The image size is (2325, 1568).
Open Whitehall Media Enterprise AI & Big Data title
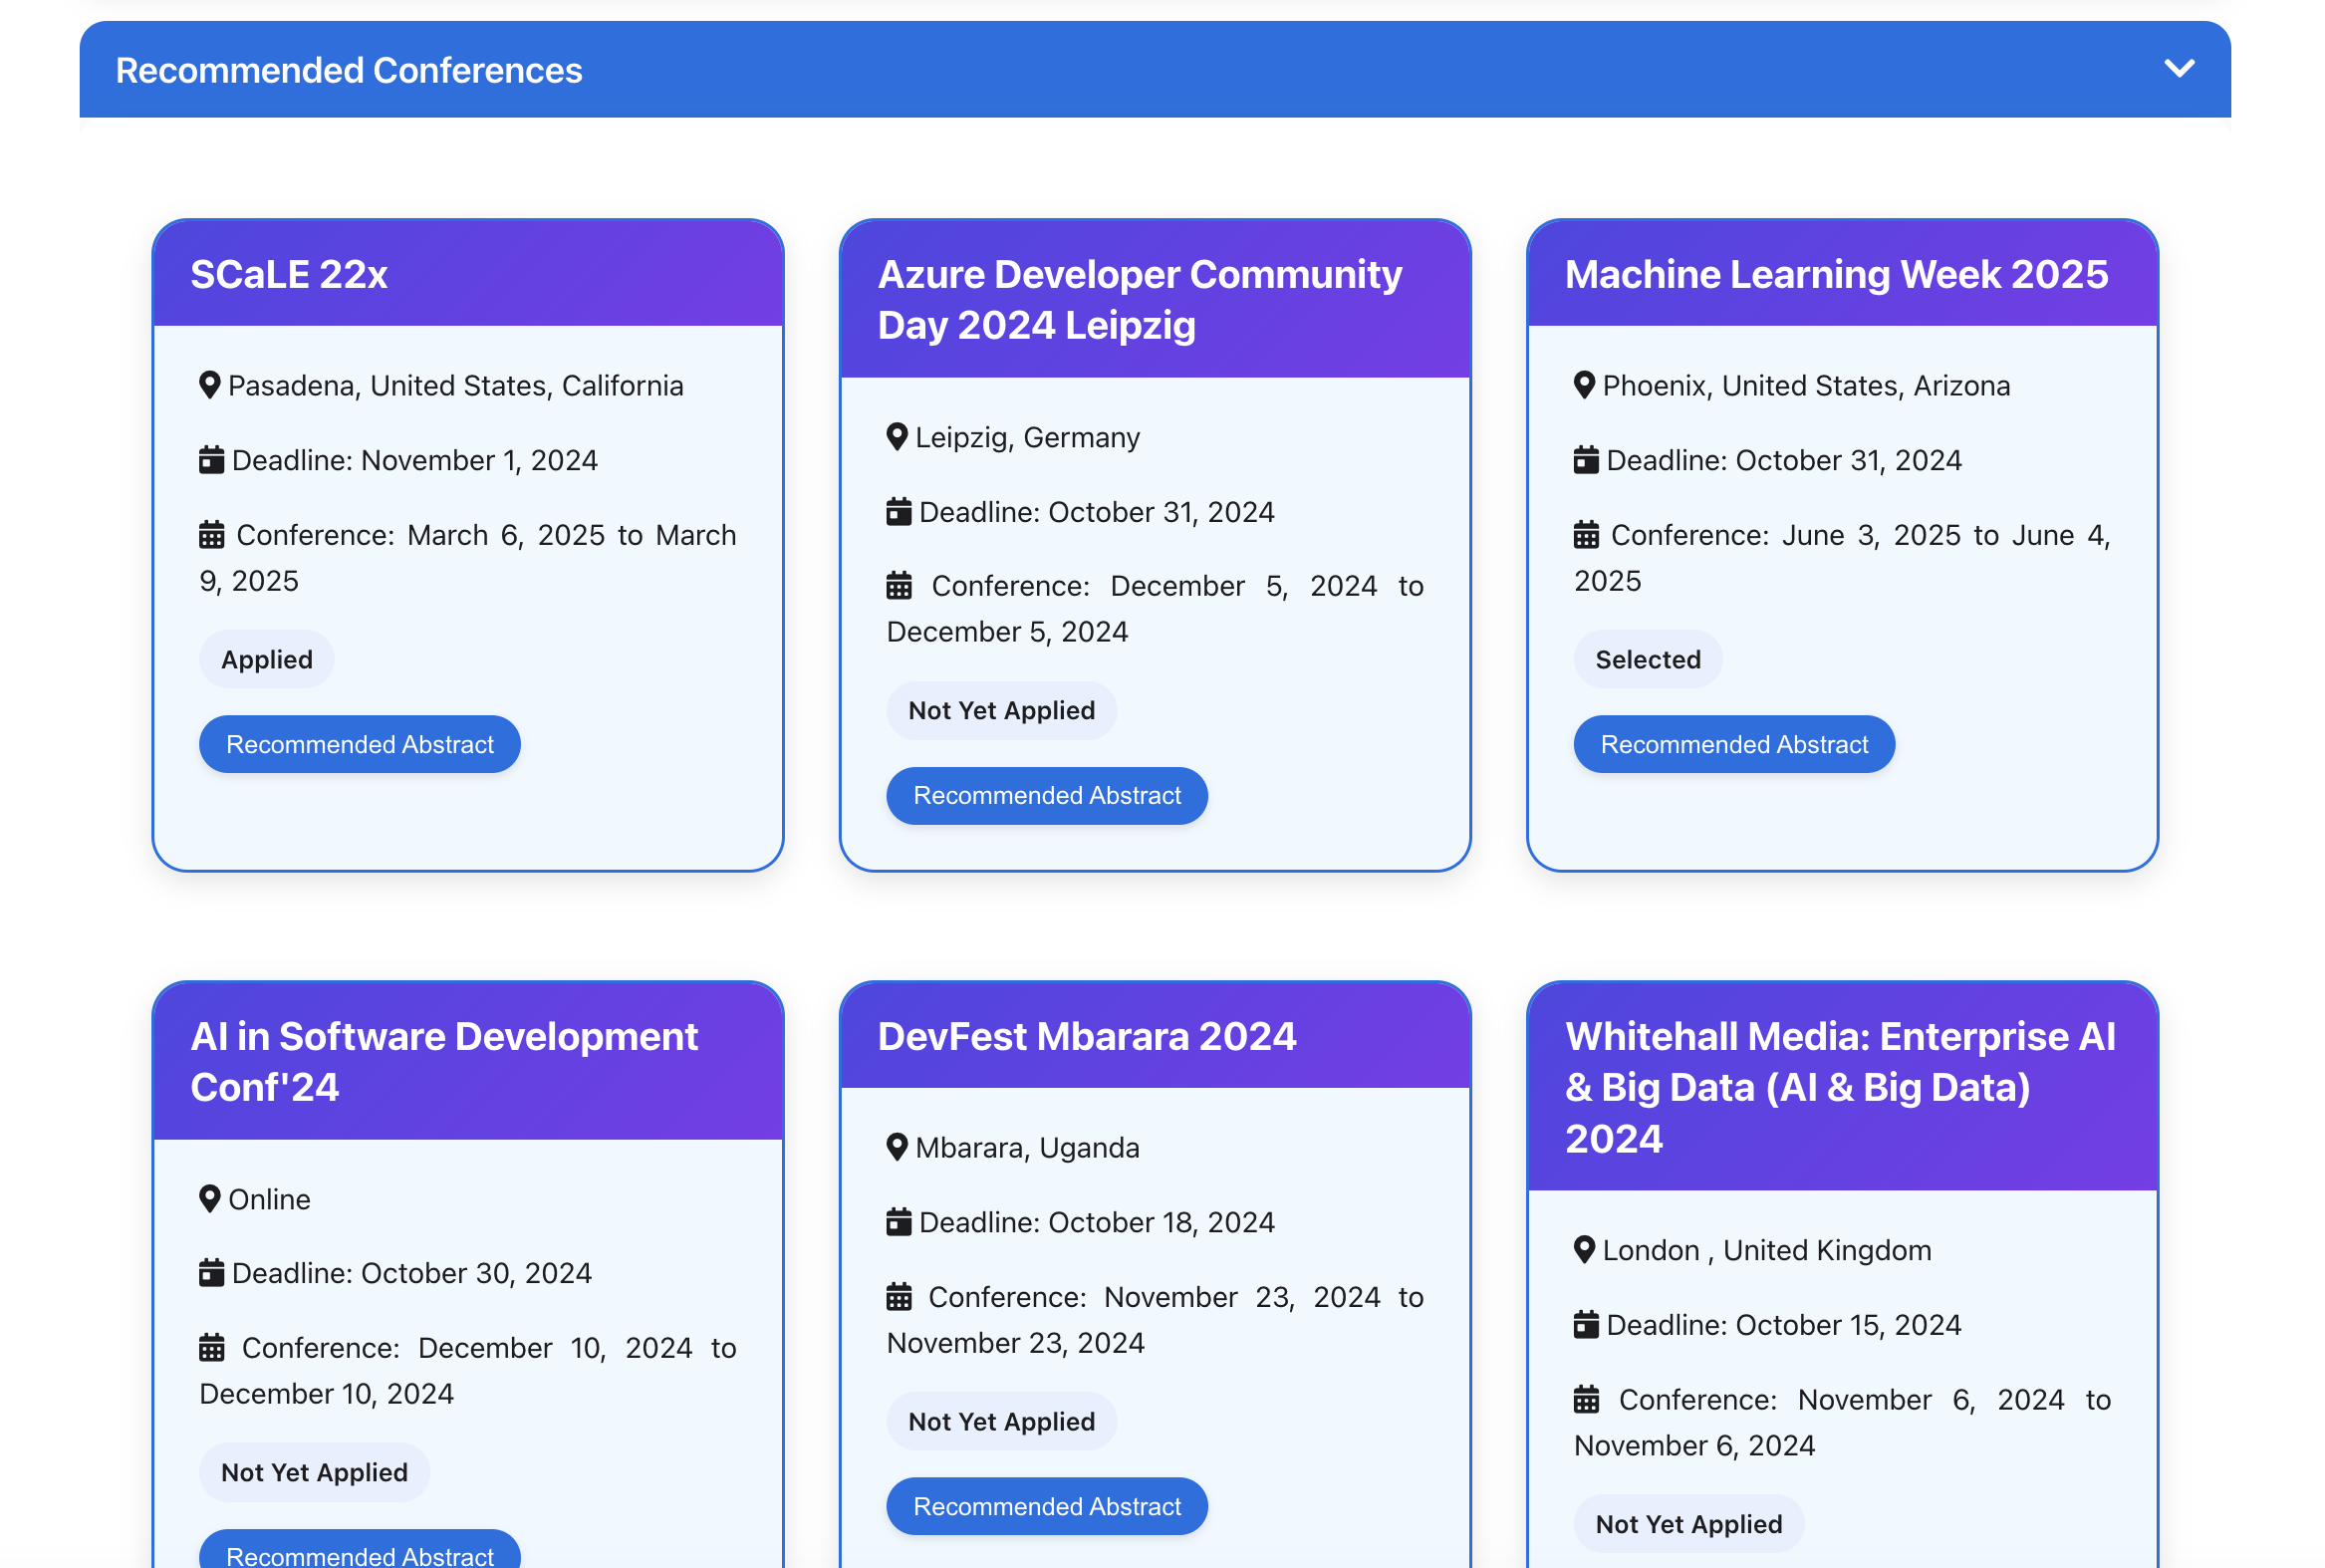(x=1840, y=1087)
